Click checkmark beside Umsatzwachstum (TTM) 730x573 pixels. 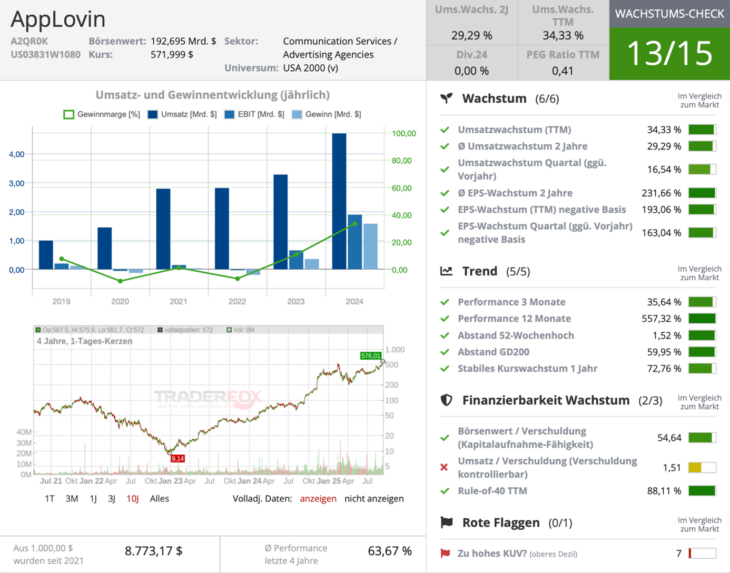click(445, 129)
